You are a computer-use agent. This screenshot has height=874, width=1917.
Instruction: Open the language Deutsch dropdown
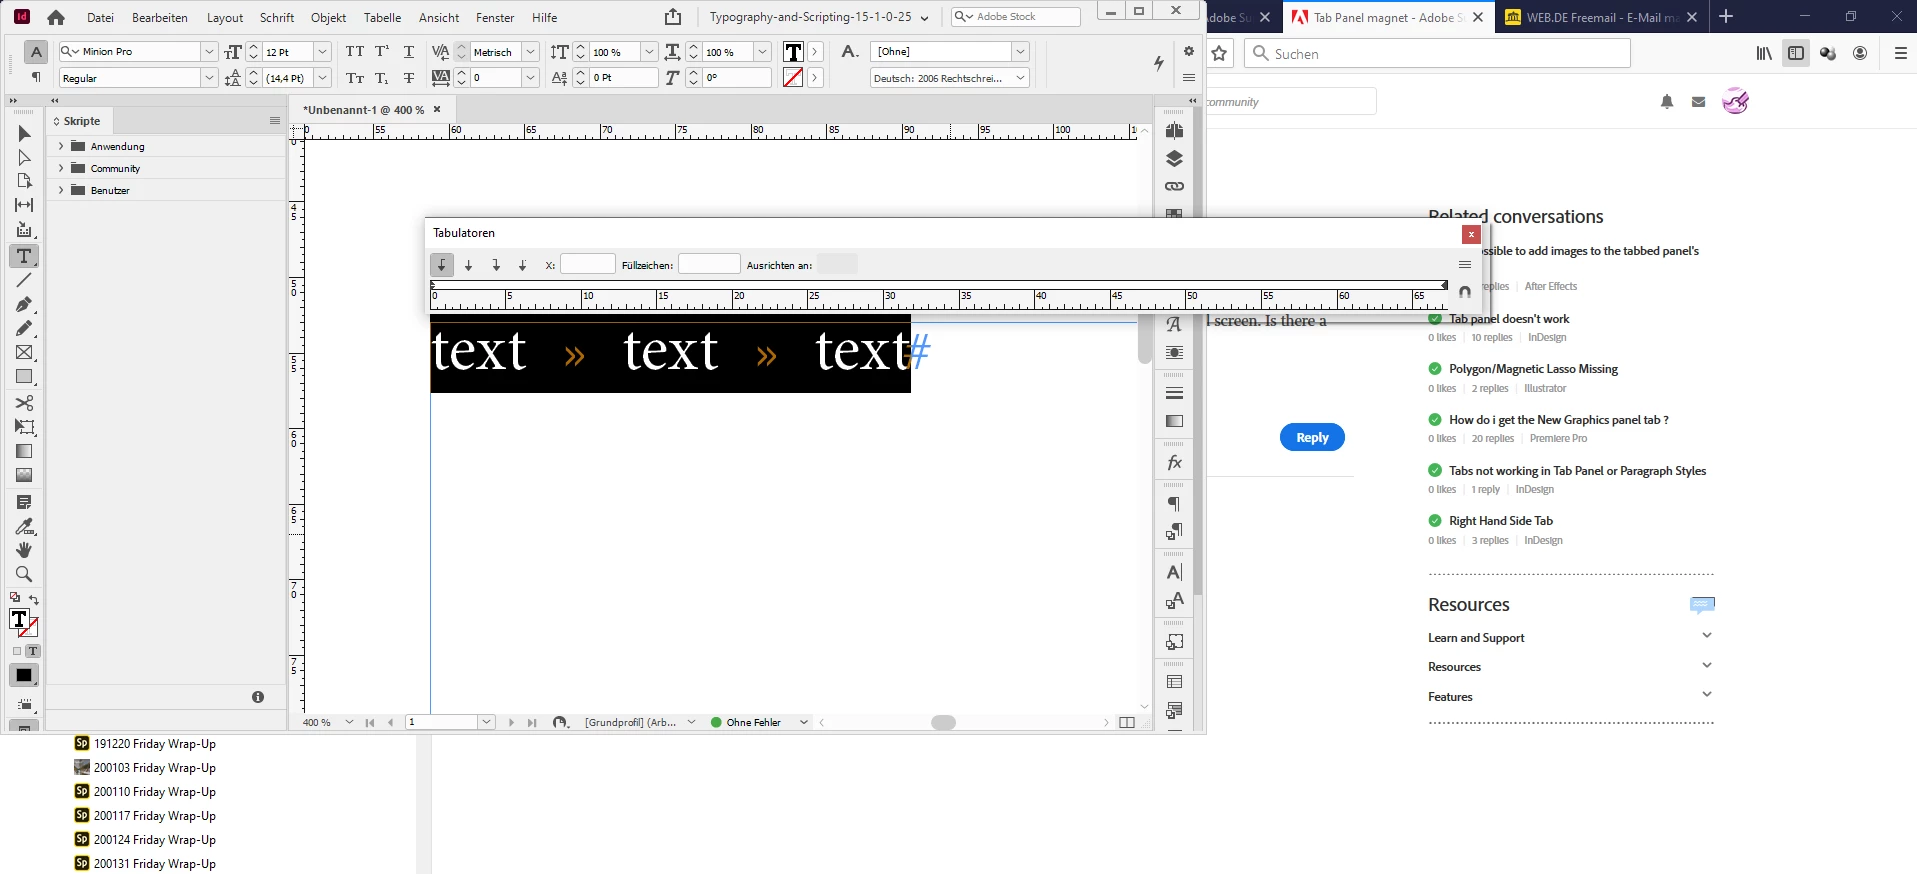(x=1020, y=78)
